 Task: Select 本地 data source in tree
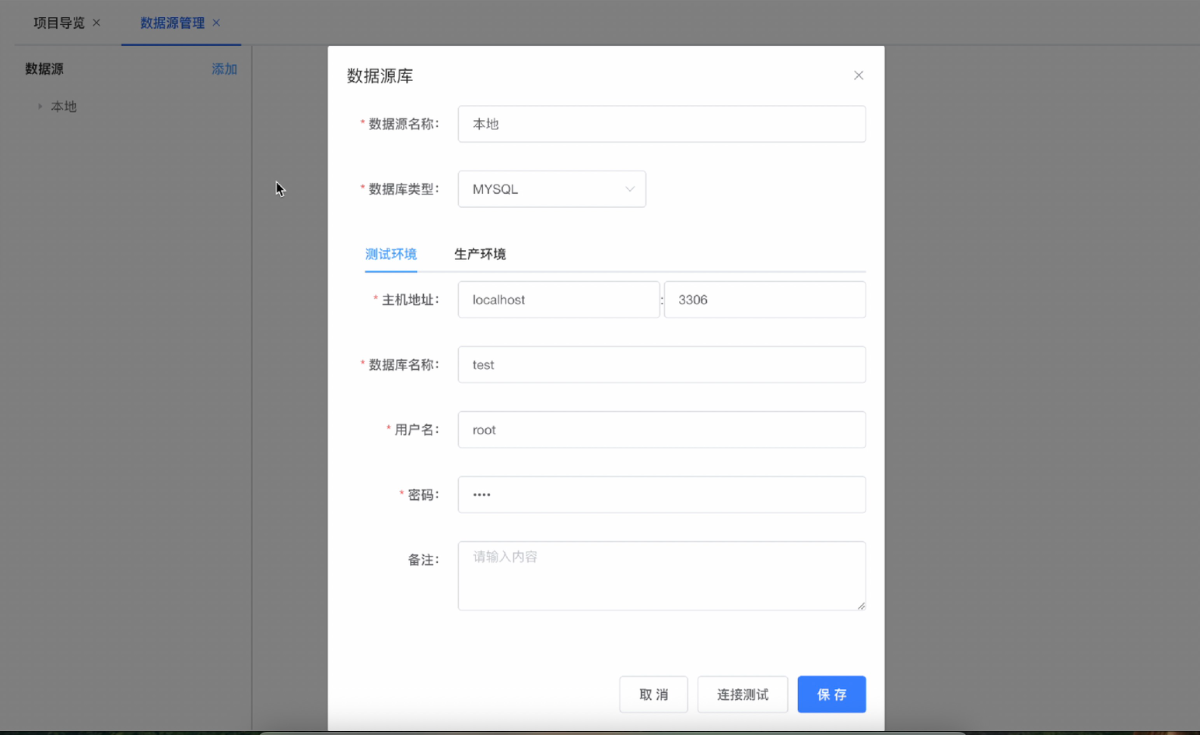(x=64, y=106)
